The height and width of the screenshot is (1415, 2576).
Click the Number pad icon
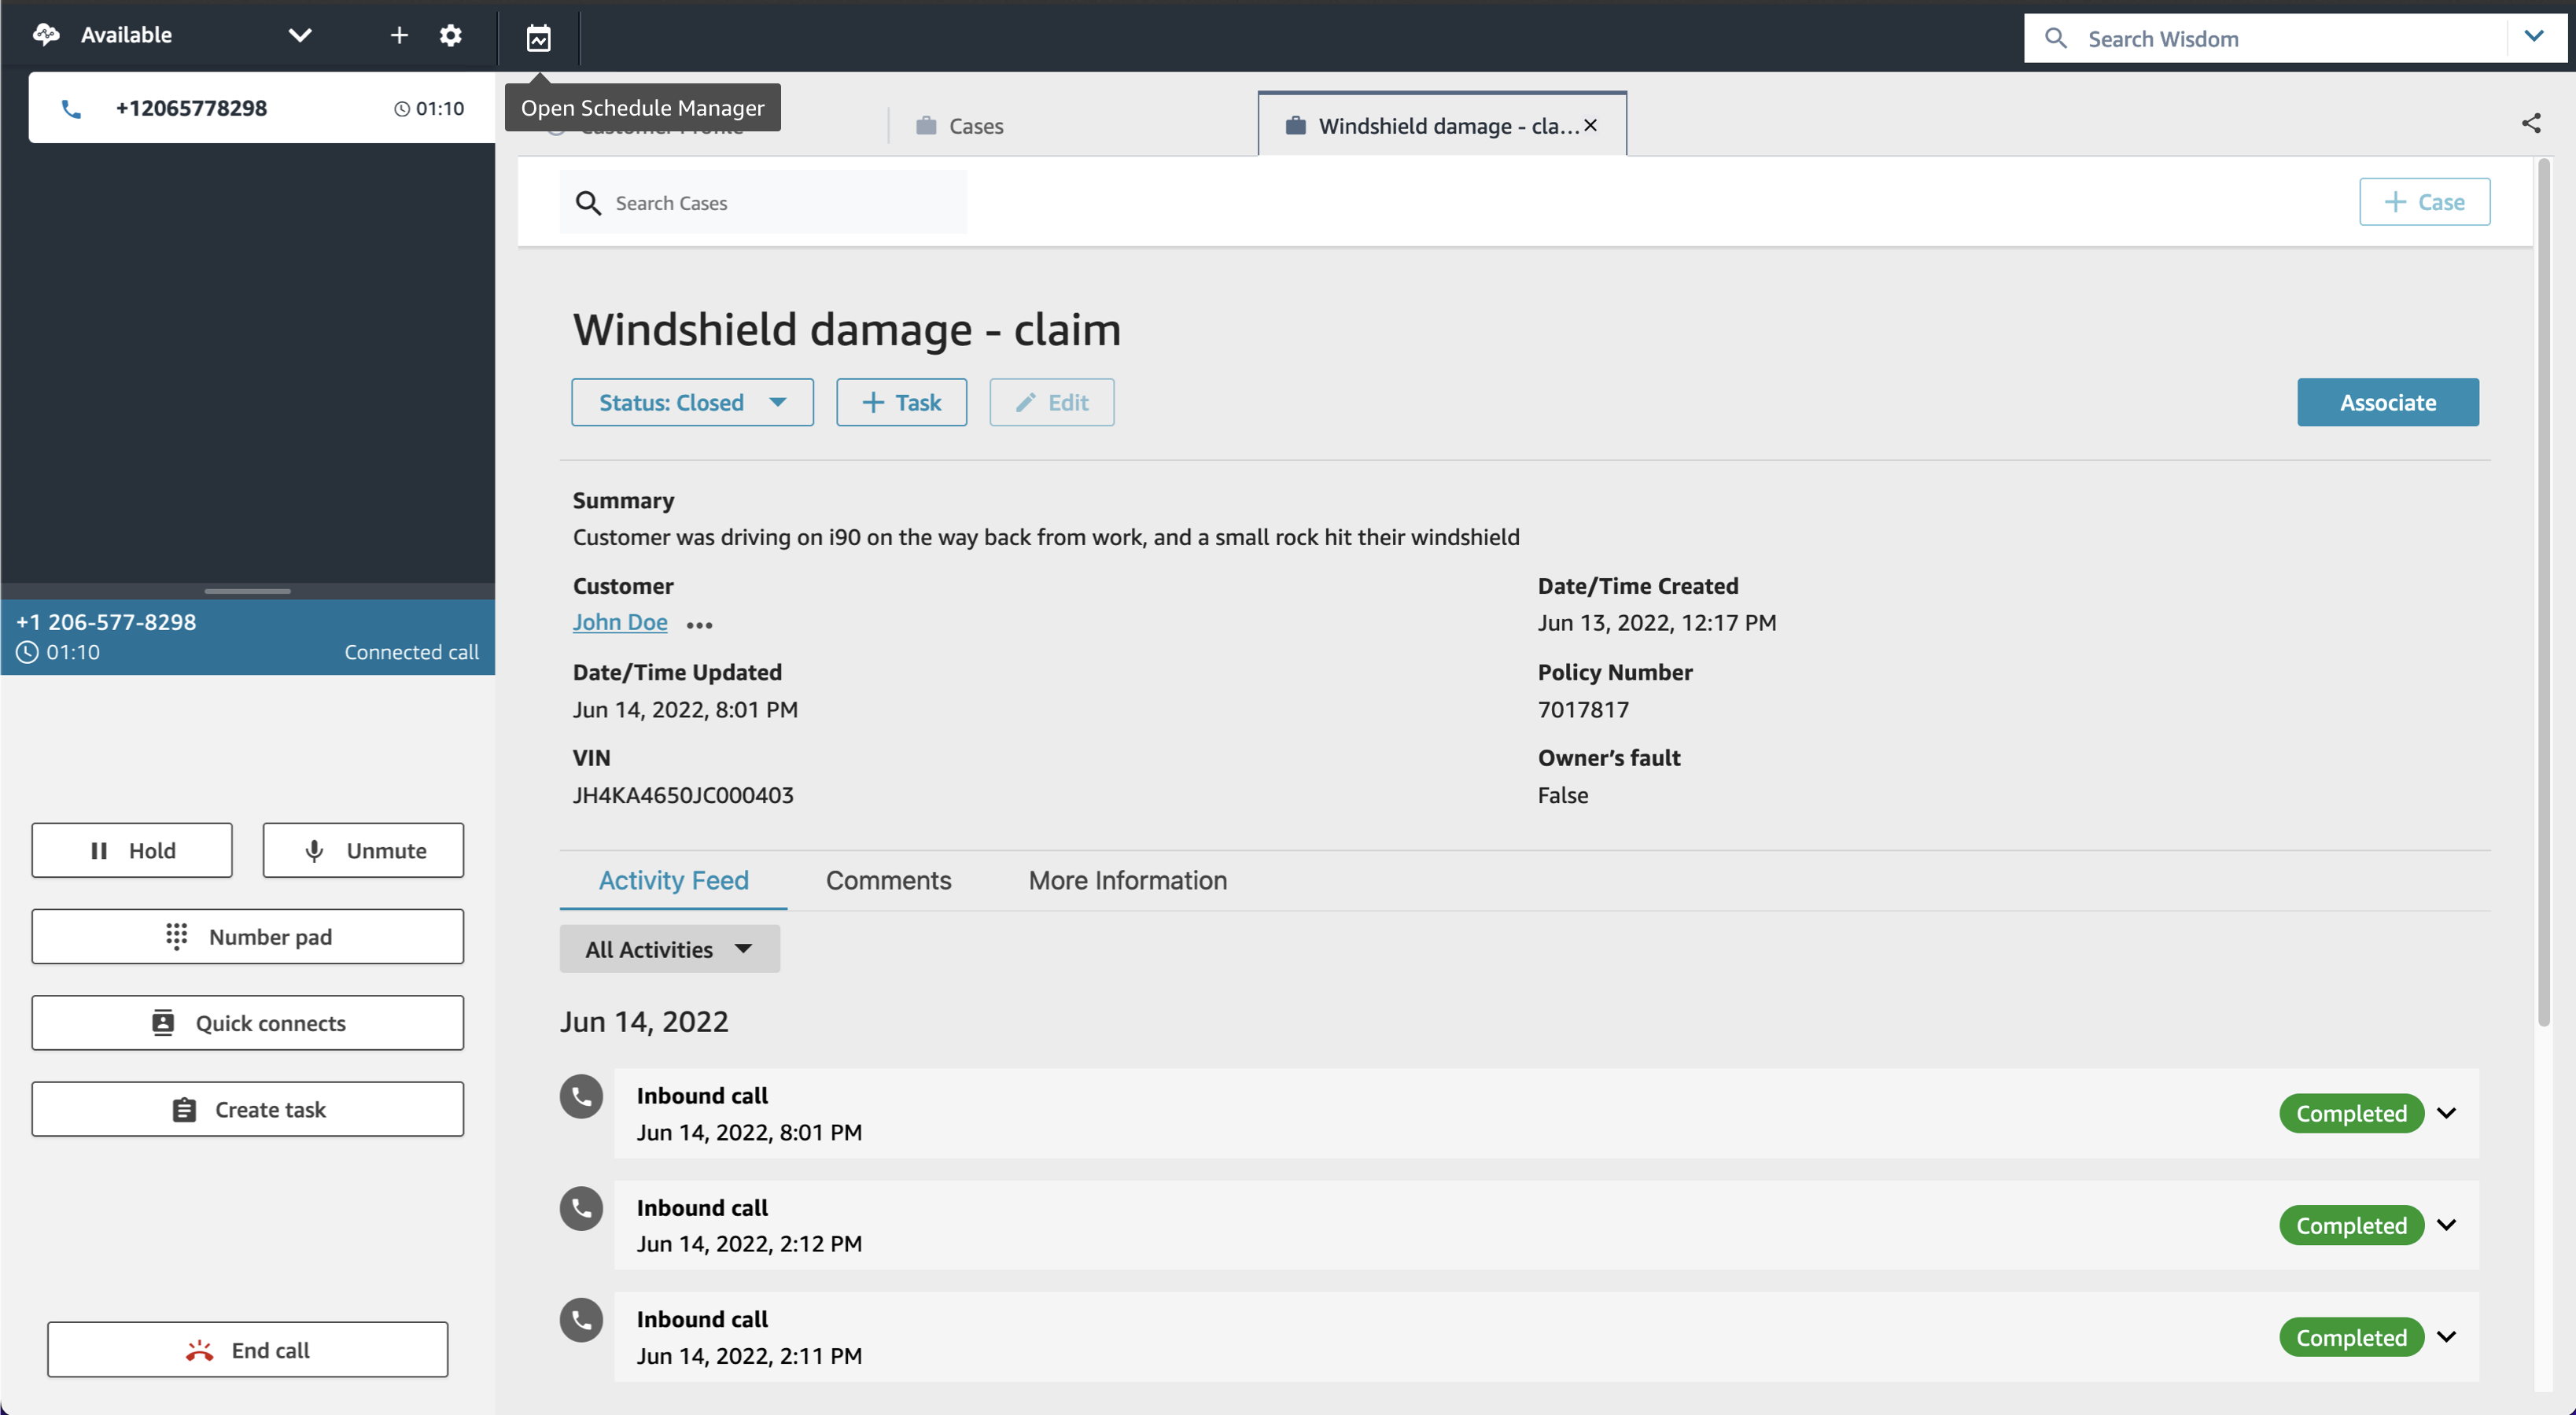tap(172, 936)
